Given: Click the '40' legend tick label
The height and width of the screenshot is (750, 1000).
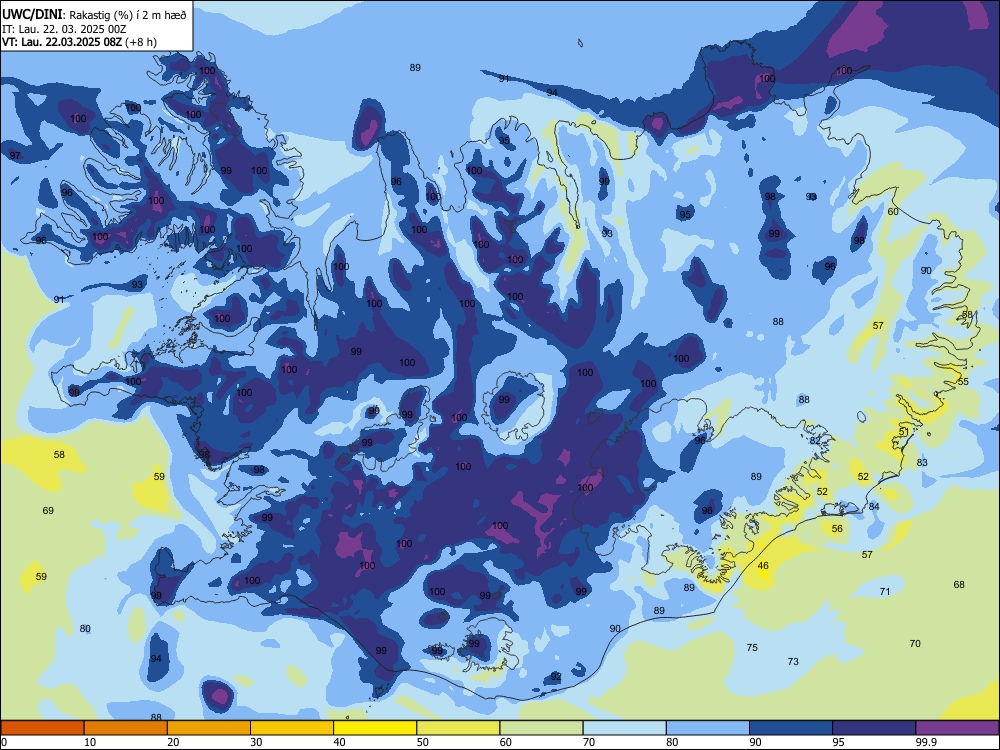Looking at the screenshot, I should [x=339, y=742].
